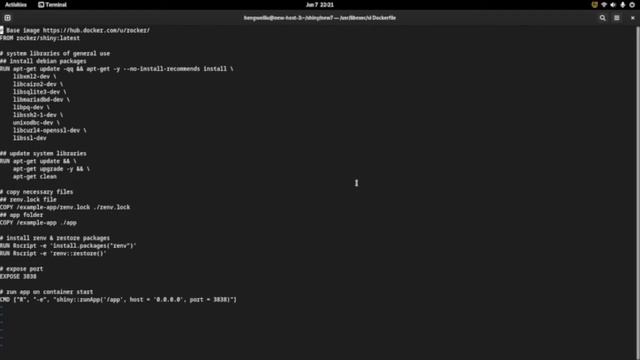The width and height of the screenshot is (640, 360).
Task: Close the terminal window
Action: click(633, 18)
